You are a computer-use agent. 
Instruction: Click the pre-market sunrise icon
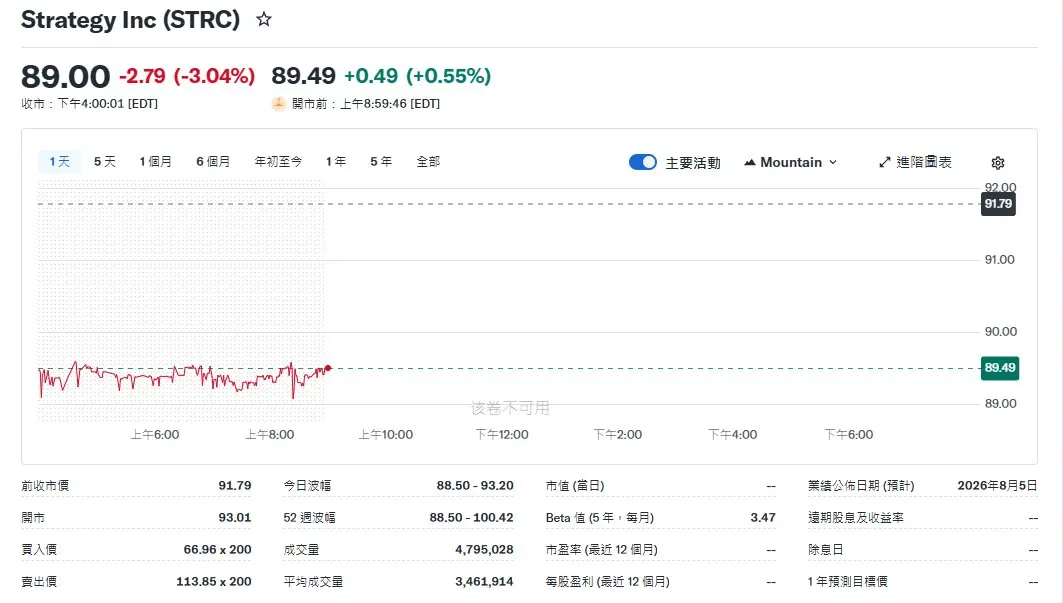point(278,104)
